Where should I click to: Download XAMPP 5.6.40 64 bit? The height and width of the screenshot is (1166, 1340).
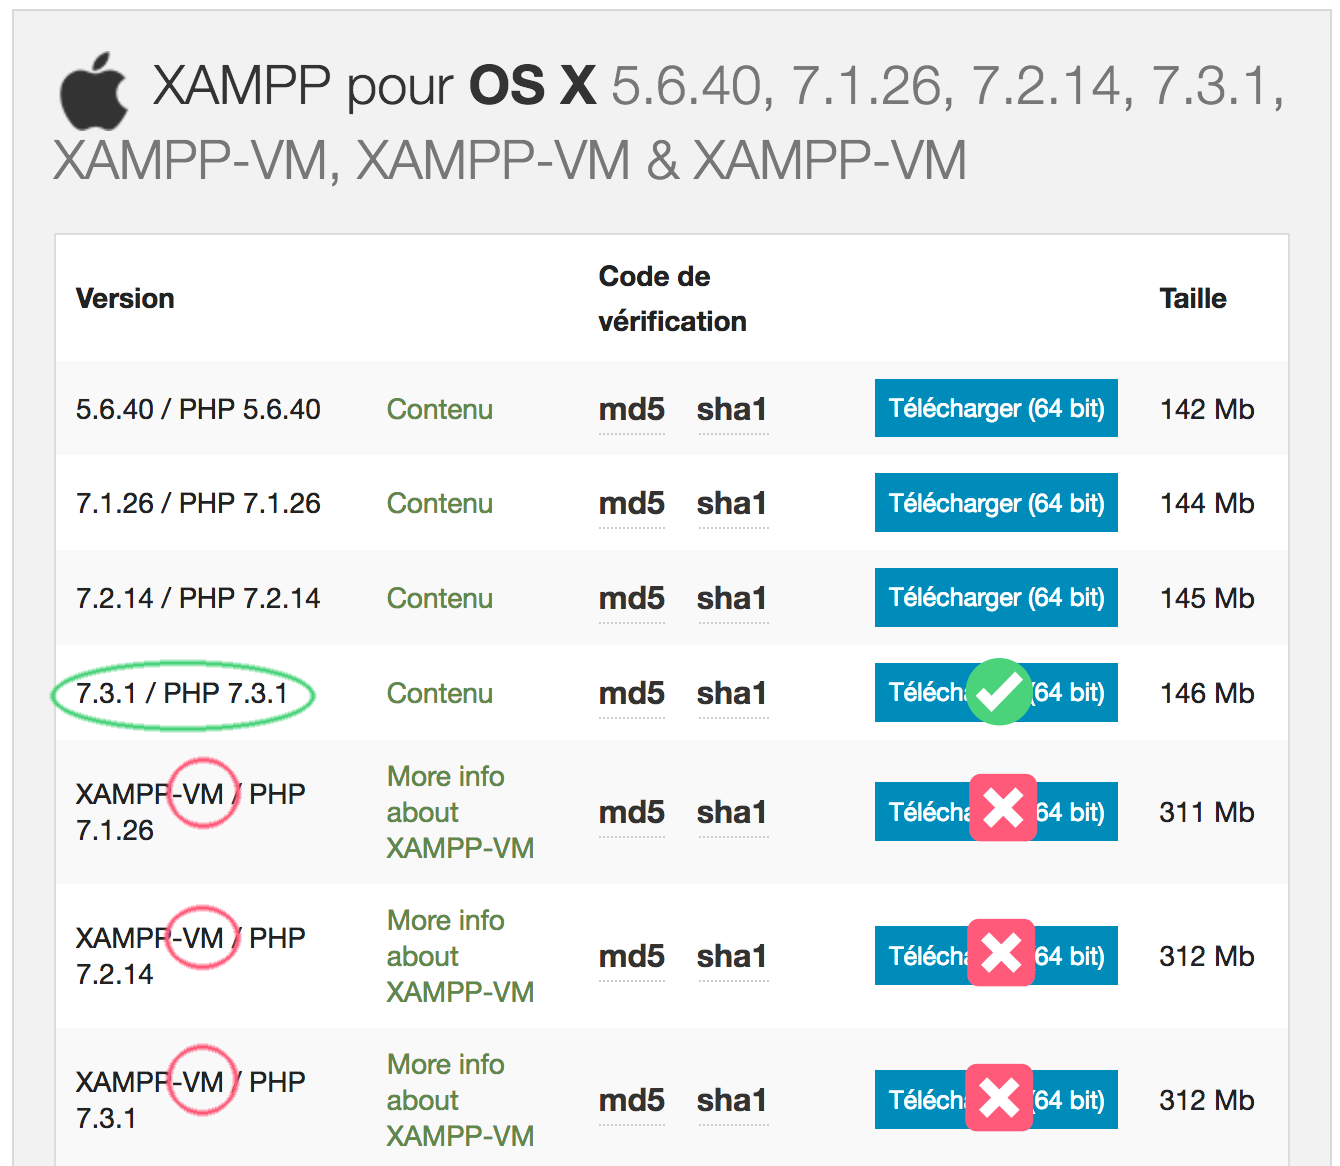995,409
